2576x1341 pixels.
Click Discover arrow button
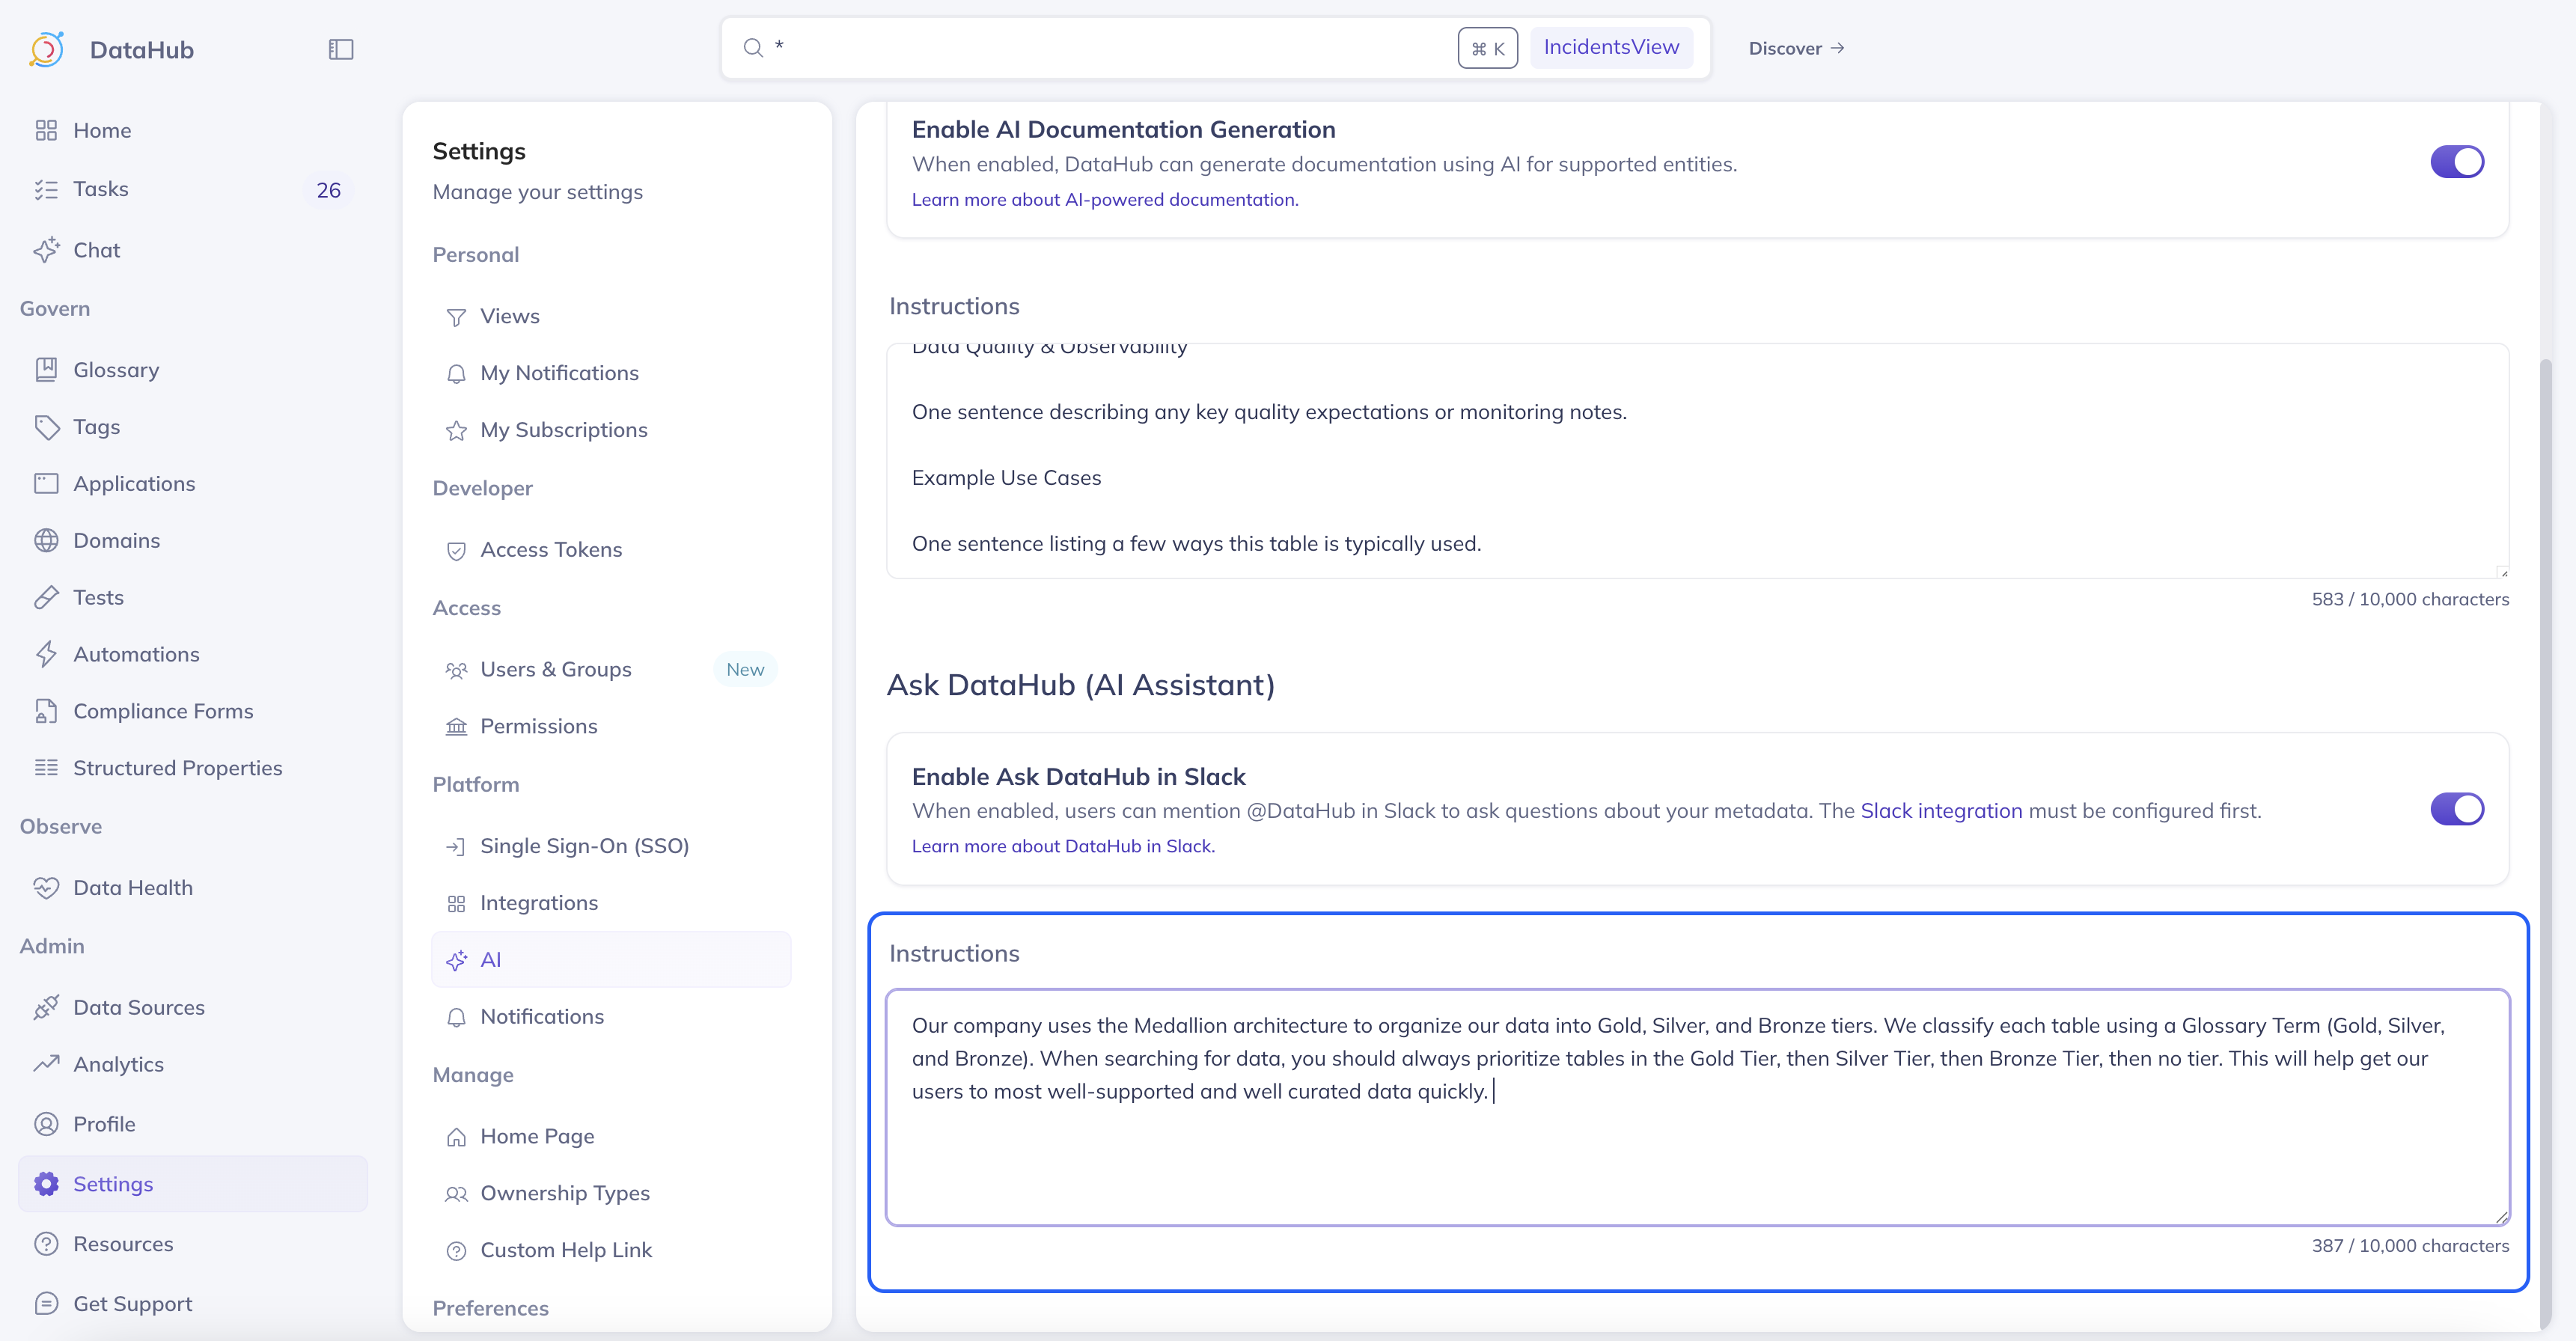point(1796,49)
